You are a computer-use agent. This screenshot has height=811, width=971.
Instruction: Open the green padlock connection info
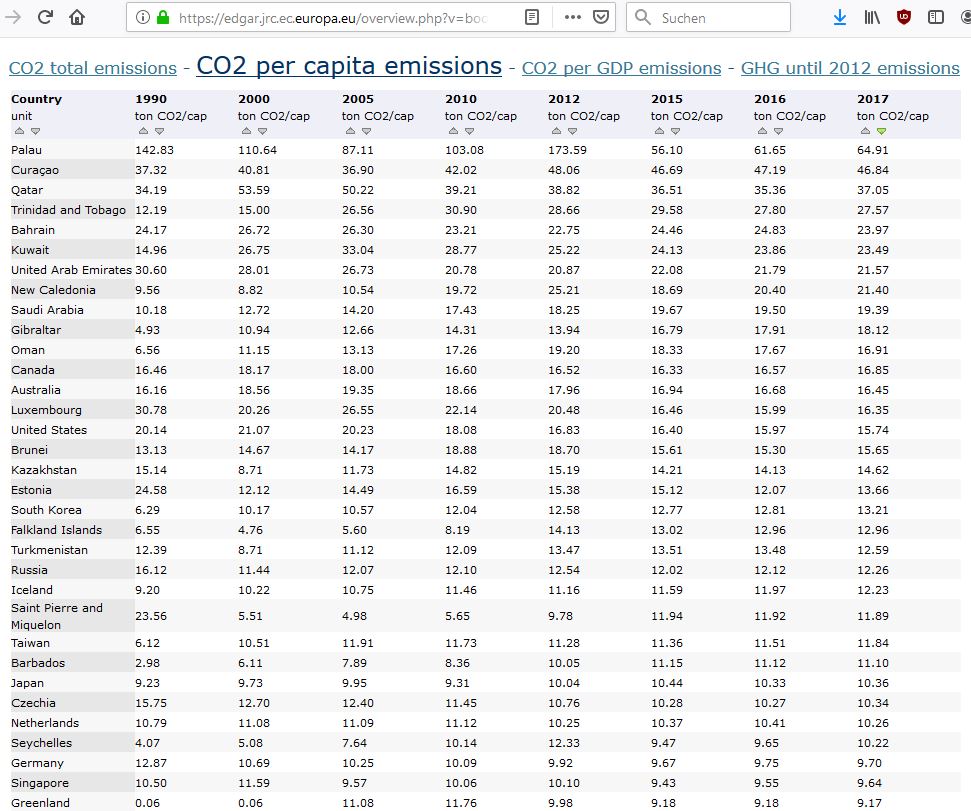click(163, 17)
